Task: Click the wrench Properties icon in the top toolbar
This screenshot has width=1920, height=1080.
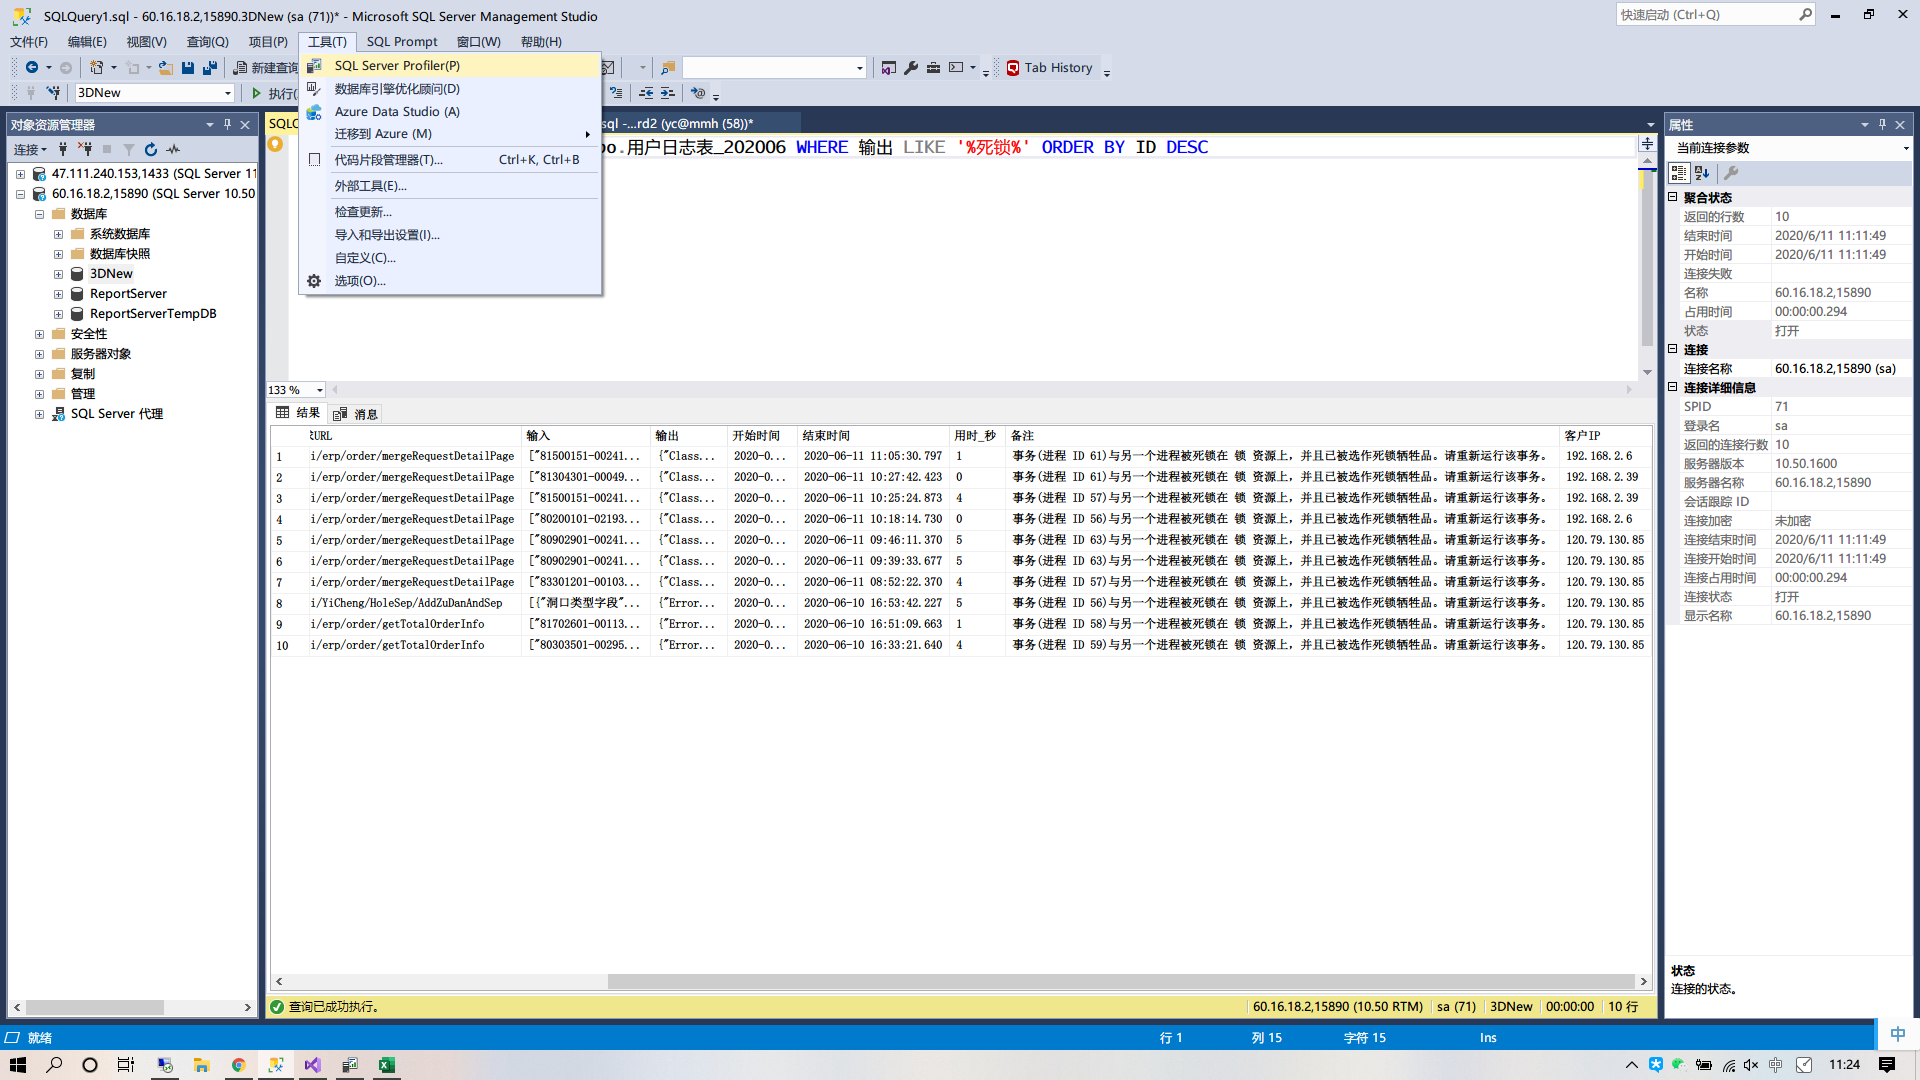Action: click(x=911, y=67)
